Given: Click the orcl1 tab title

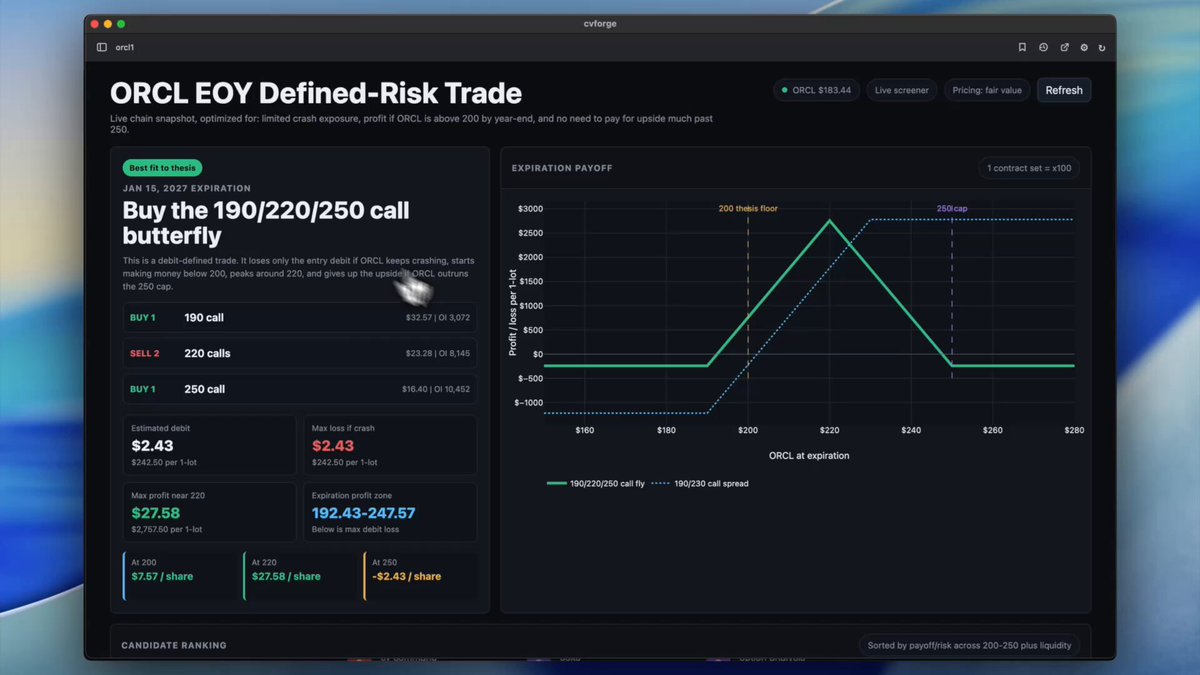Looking at the screenshot, I should [x=124, y=47].
